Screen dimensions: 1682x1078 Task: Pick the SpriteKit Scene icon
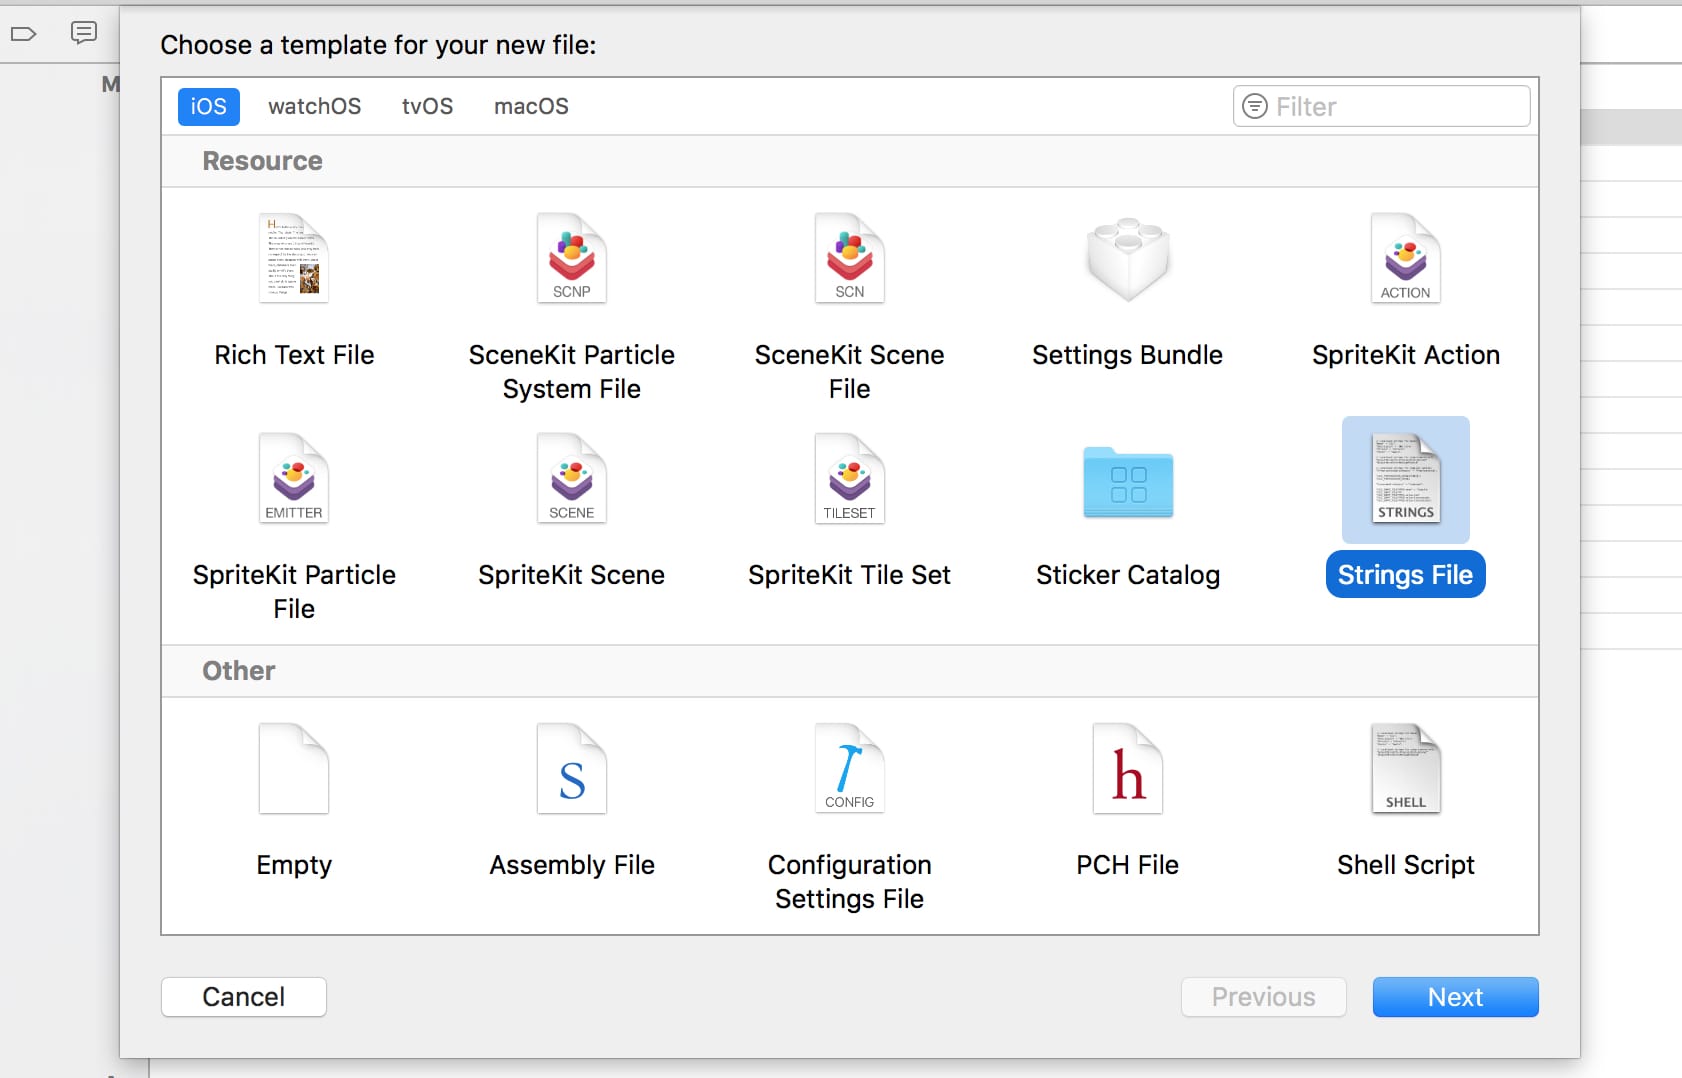point(572,478)
